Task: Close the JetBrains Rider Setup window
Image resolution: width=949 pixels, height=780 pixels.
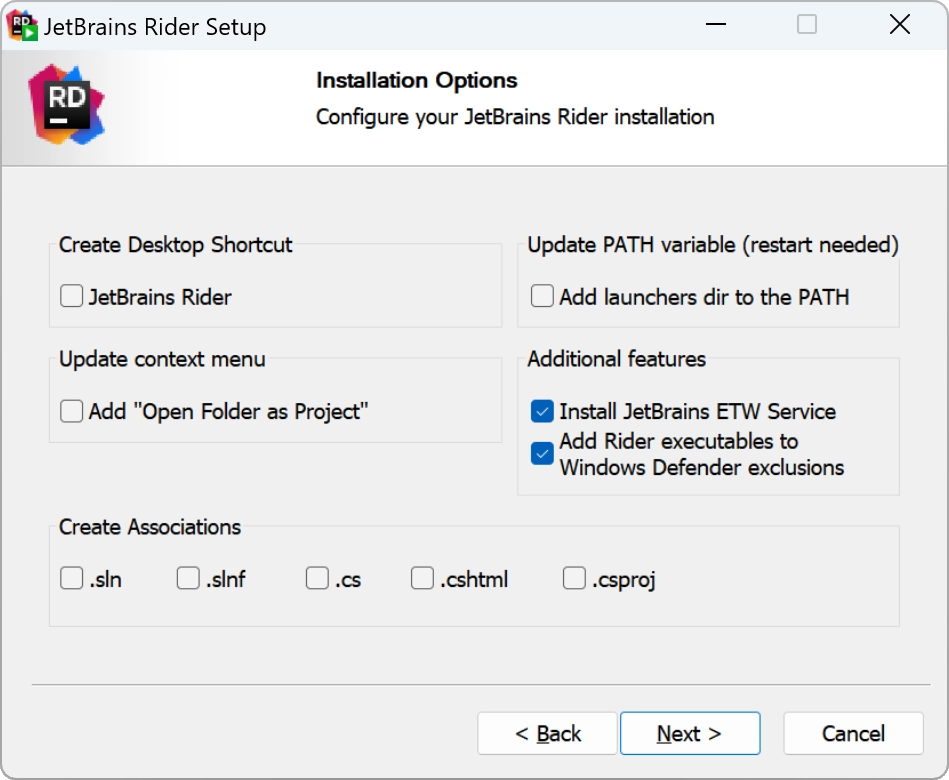Action: tap(900, 25)
